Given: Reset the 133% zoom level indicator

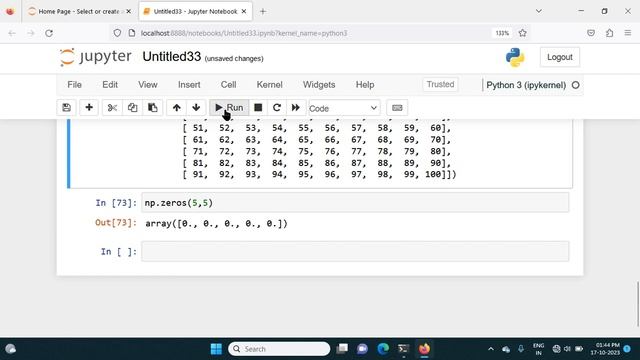Looking at the screenshot, I should tap(502, 33).
